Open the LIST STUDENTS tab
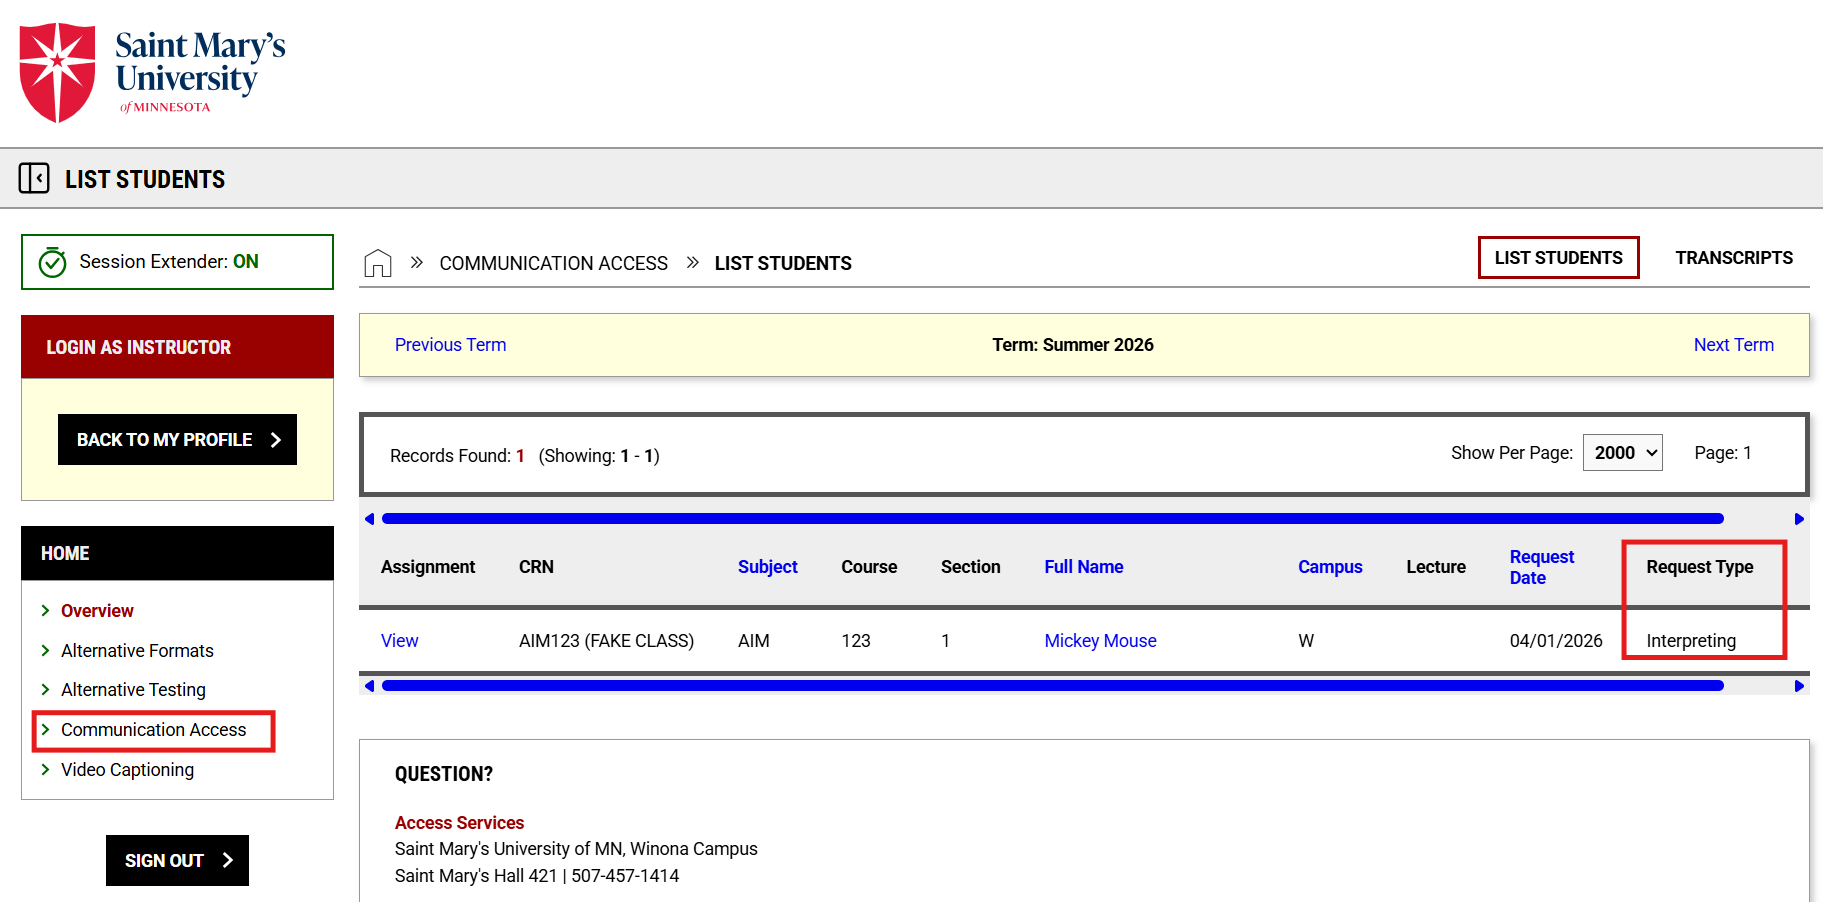Screen dimensions: 1823x902 click(1558, 258)
